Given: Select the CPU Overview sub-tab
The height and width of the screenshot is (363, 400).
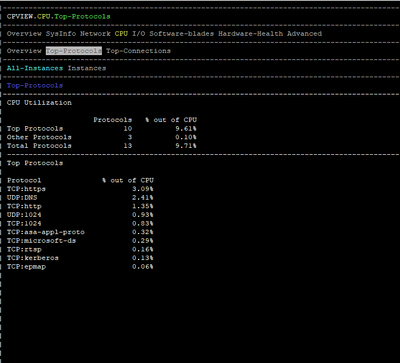Looking at the screenshot, I should (24, 51).
